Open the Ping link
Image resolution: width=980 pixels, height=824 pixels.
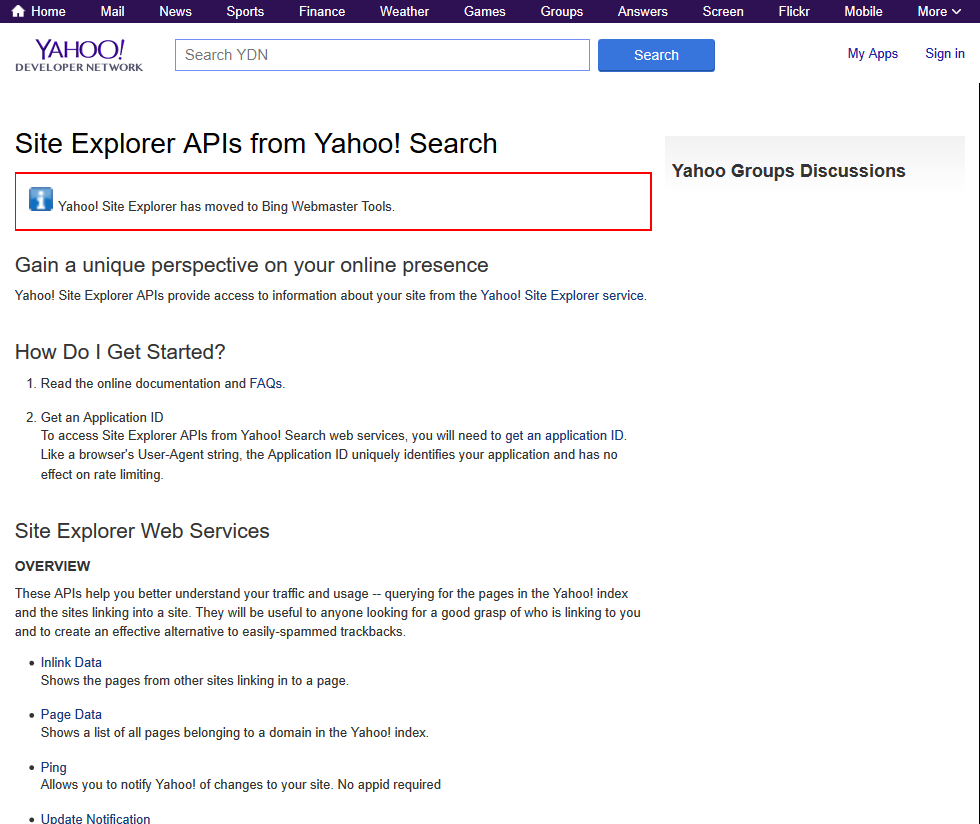coord(54,767)
